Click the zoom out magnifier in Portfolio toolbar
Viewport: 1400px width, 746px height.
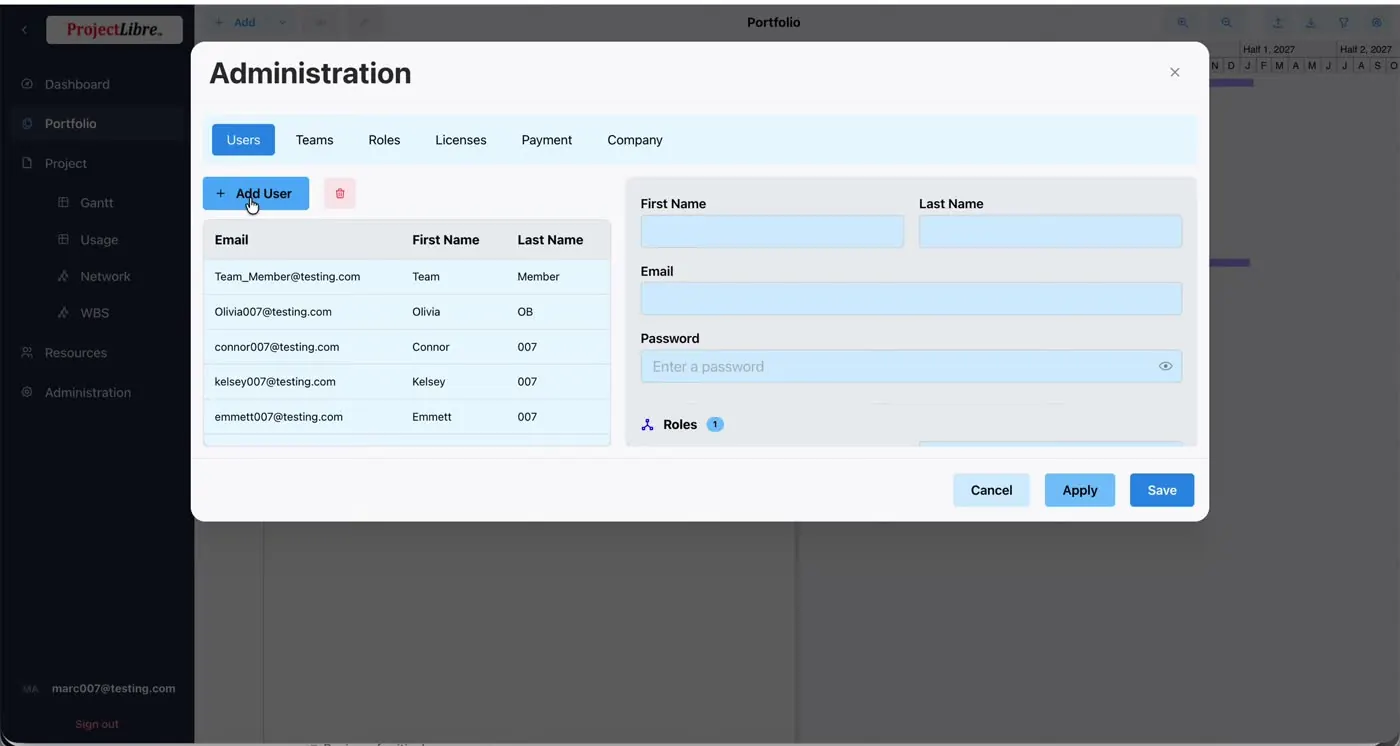click(x=1226, y=23)
